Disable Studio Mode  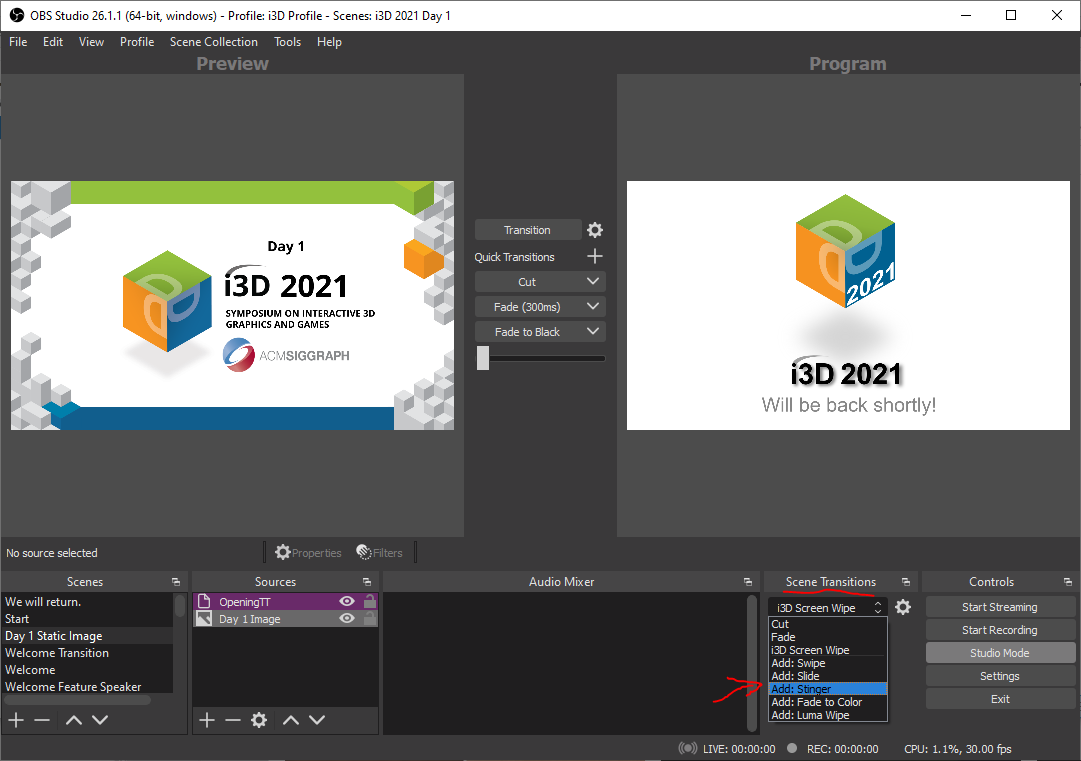coord(1000,652)
